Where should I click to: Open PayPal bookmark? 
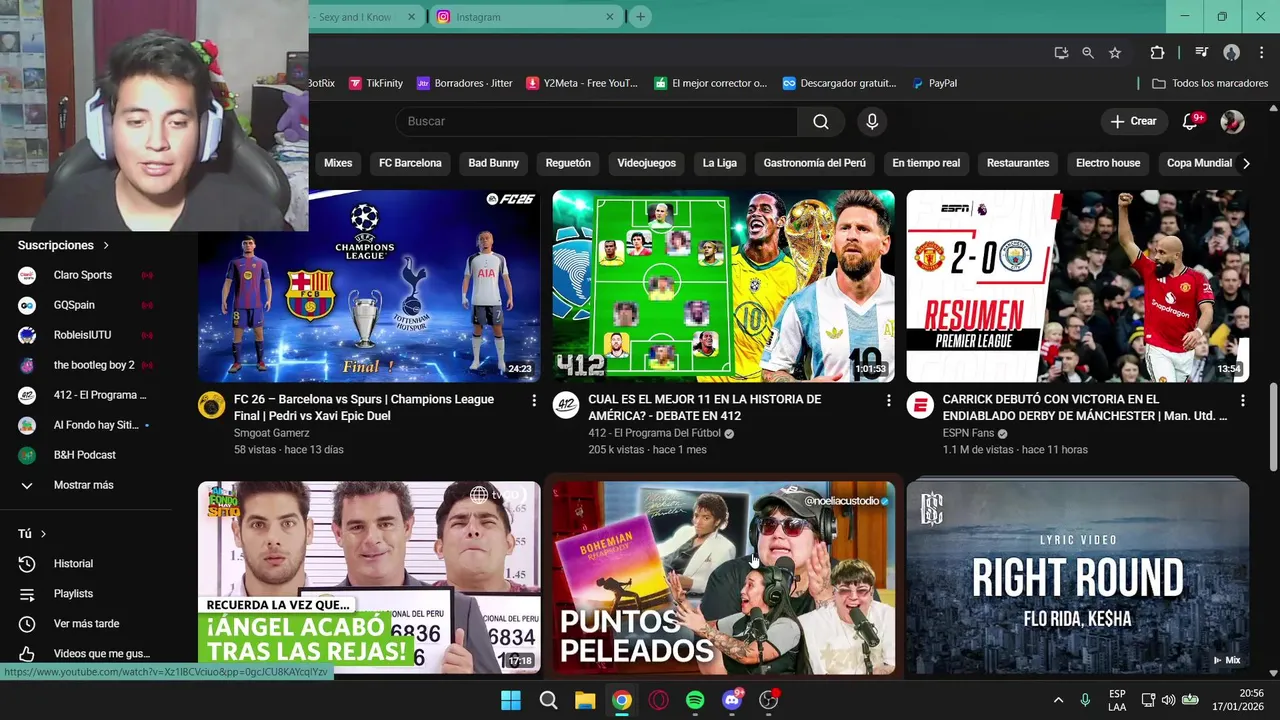pyautogui.click(x=934, y=83)
